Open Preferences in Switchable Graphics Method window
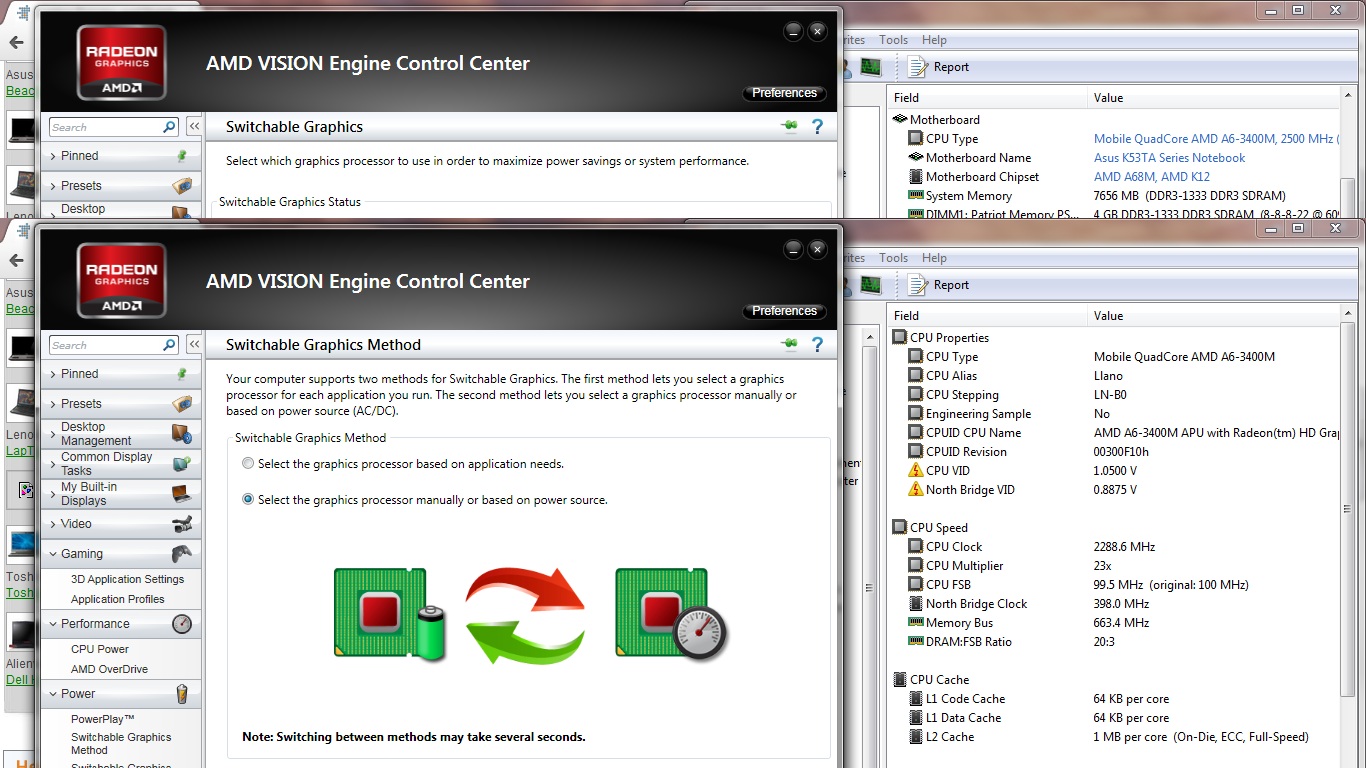Screen dimensions: 1366x768 pos(784,311)
